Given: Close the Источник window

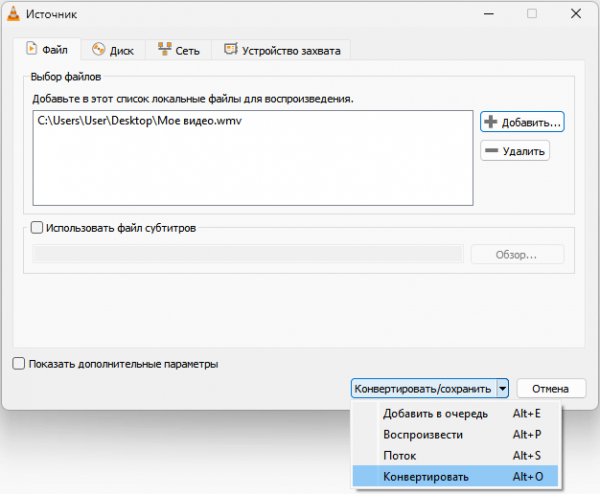Looking at the screenshot, I should pos(576,14).
